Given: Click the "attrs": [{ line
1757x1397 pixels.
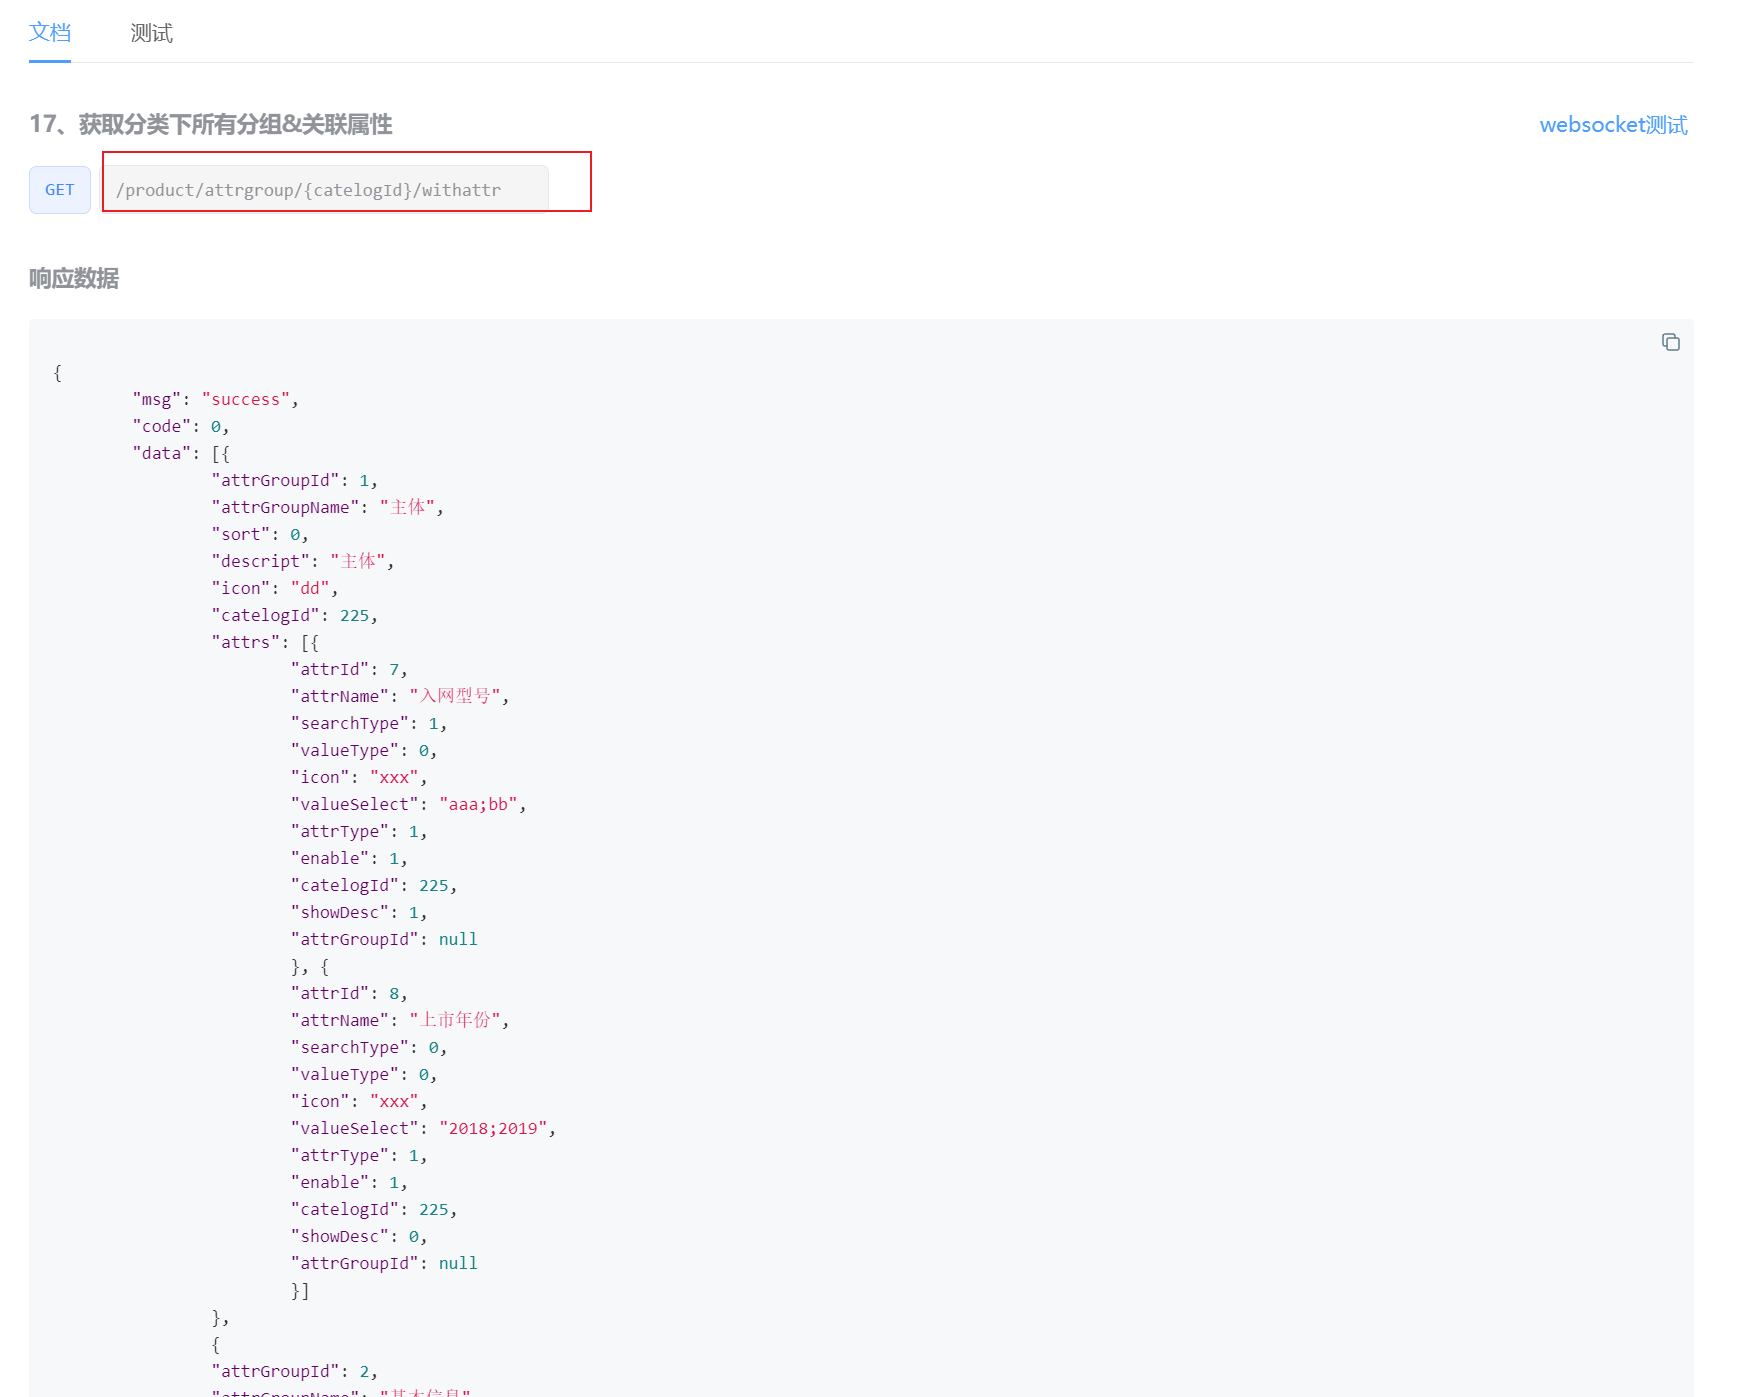Looking at the screenshot, I should pyautogui.click(x=265, y=642).
